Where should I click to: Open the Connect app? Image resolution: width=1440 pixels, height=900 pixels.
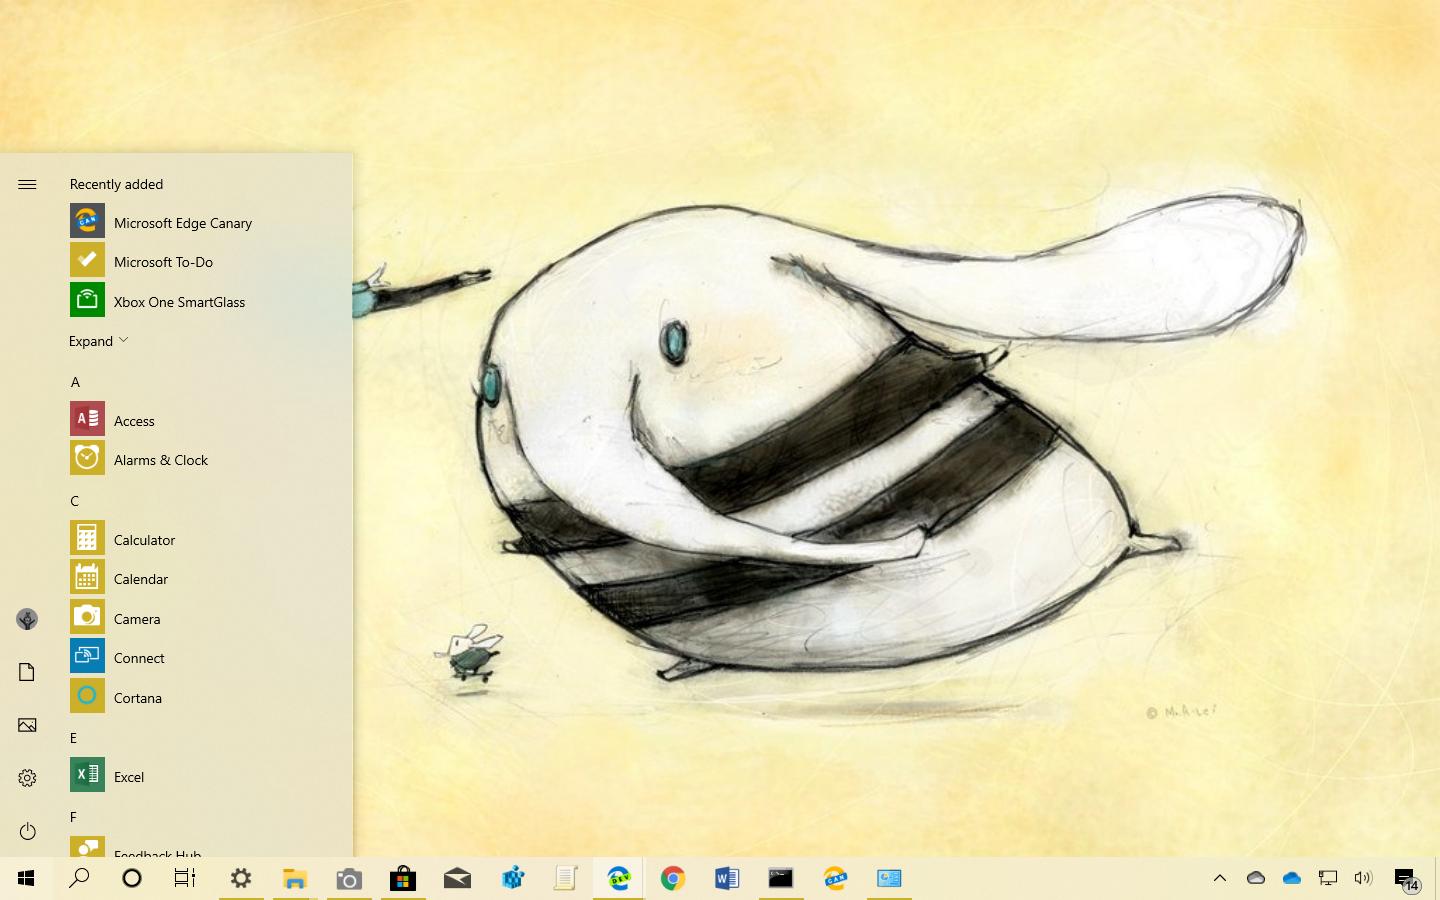pyautogui.click(x=139, y=657)
